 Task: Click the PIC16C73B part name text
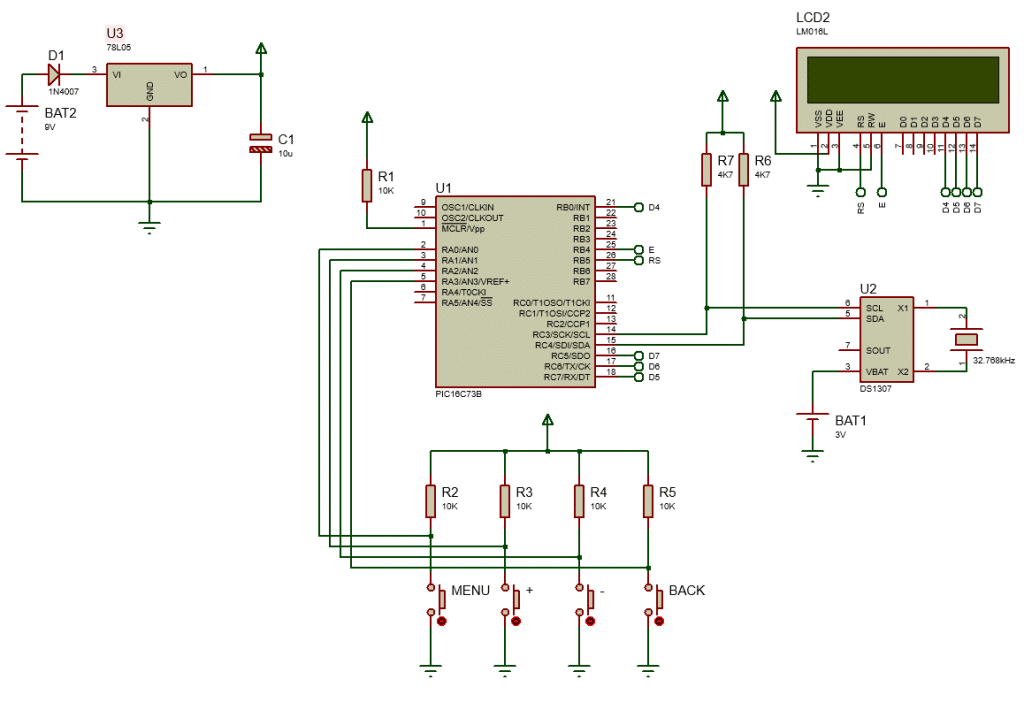pyautogui.click(x=458, y=394)
